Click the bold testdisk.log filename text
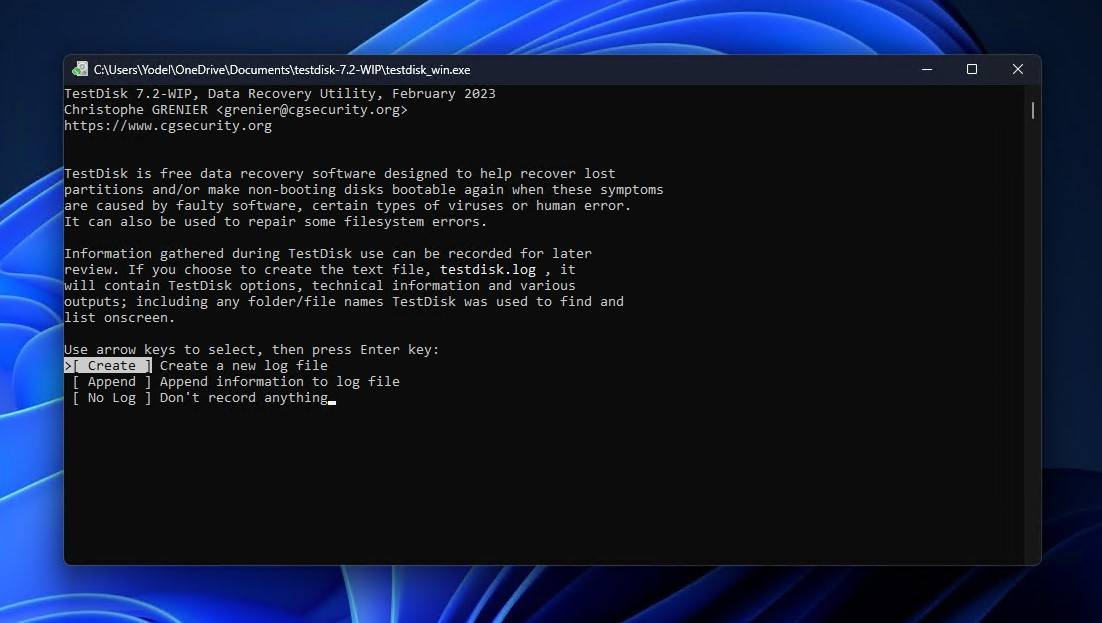This screenshot has height=623, width=1102. pos(488,270)
